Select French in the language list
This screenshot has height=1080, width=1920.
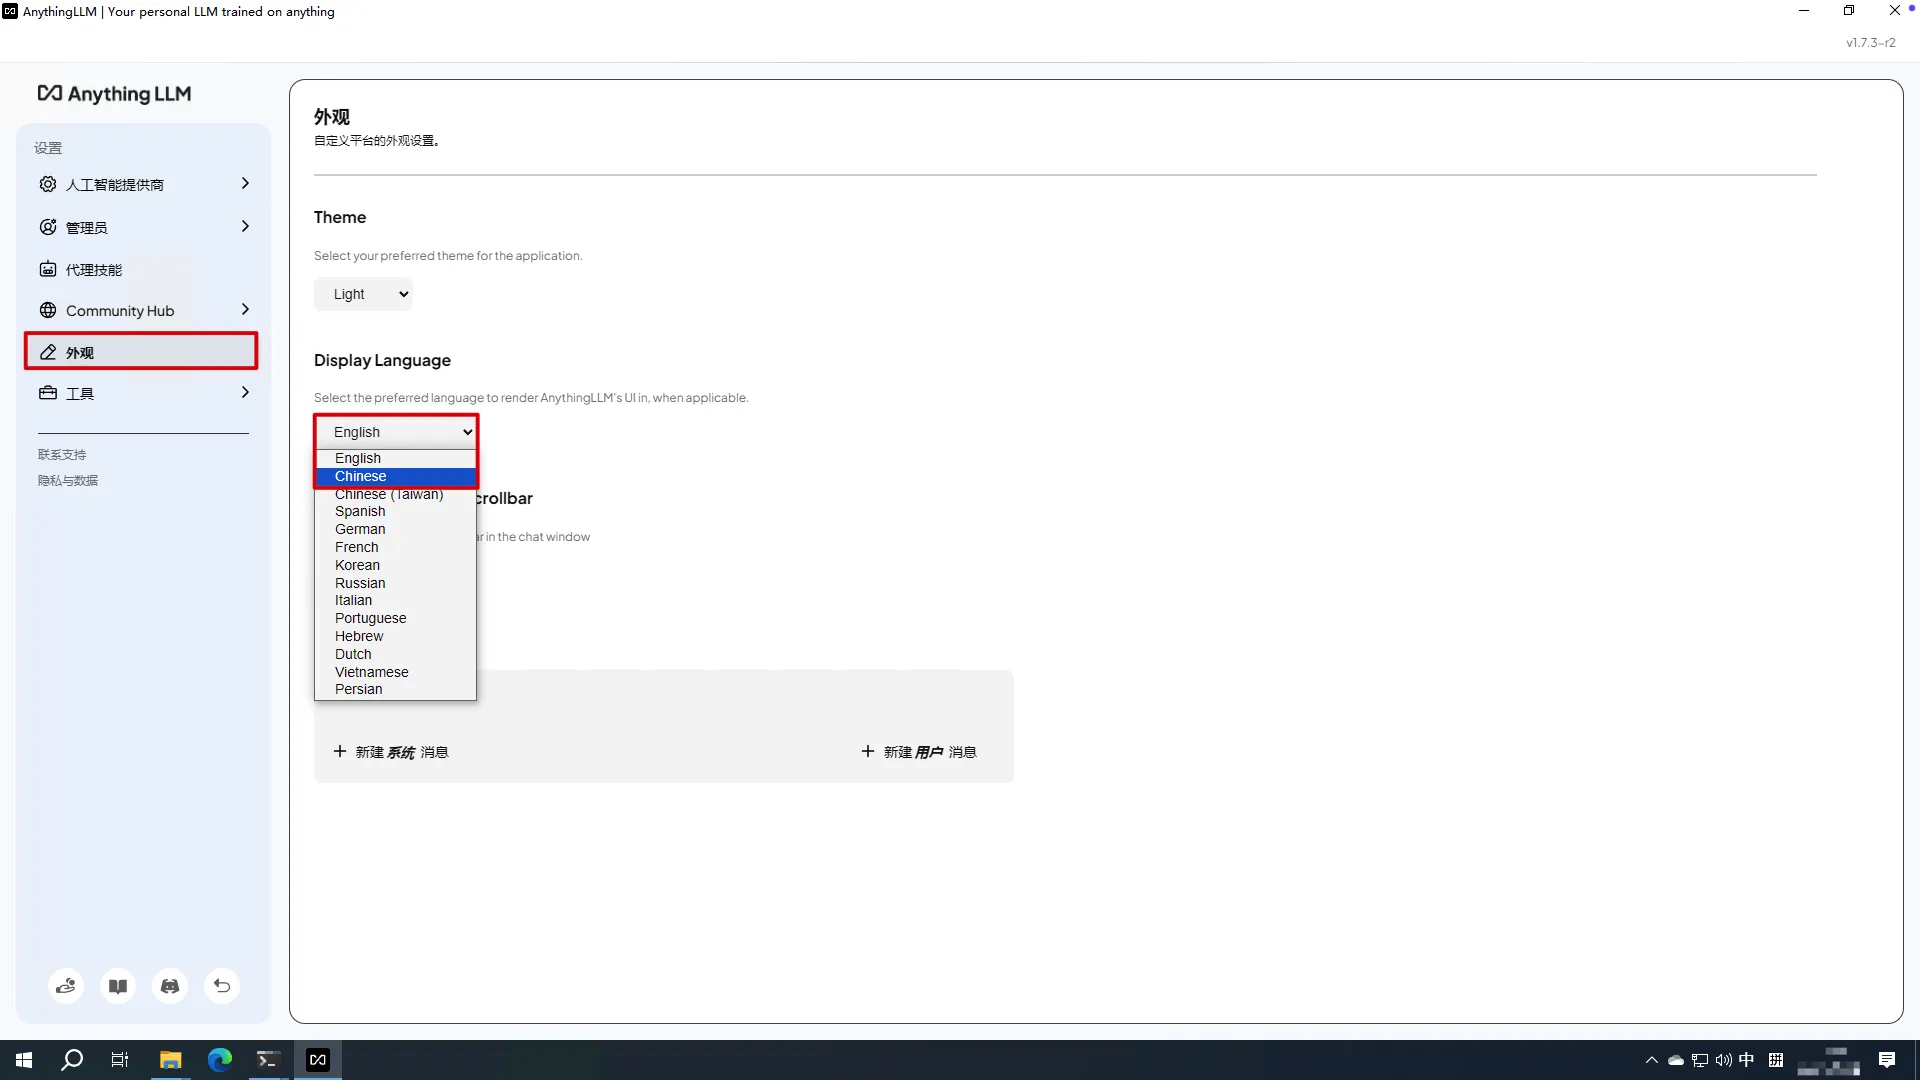pos(395,548)
